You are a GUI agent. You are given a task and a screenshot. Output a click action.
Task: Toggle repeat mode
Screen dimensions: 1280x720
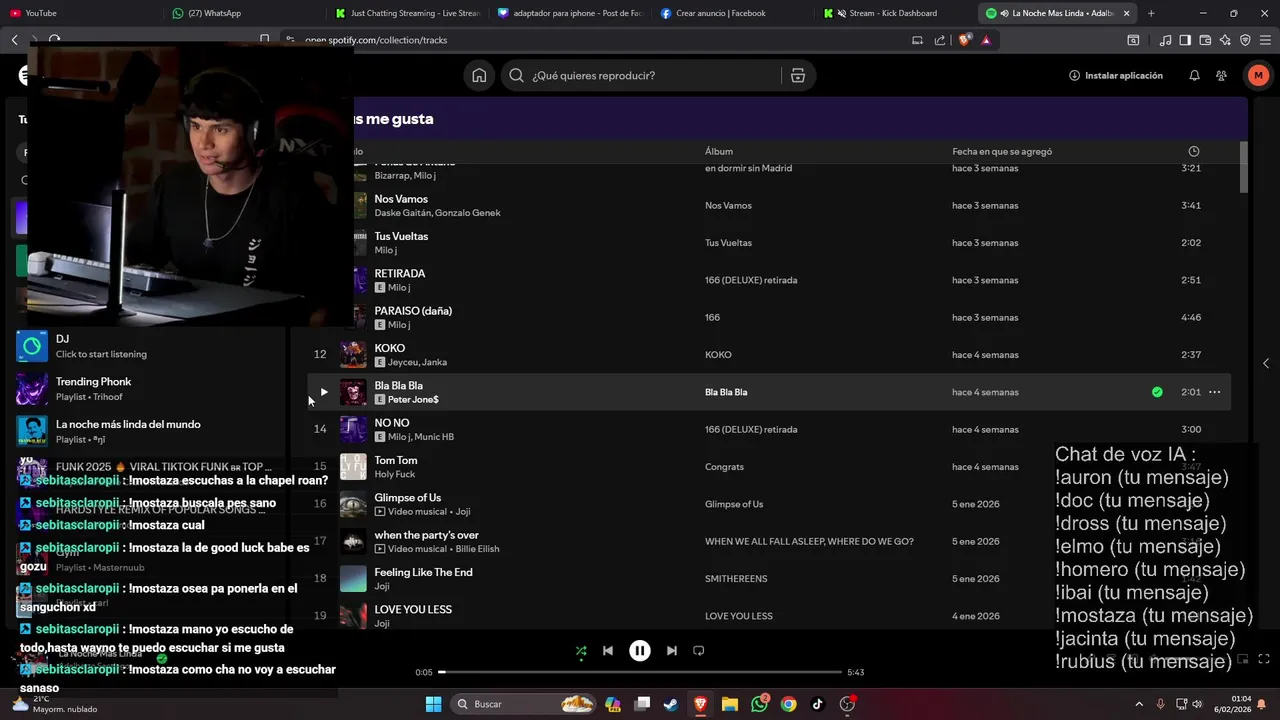699,651
